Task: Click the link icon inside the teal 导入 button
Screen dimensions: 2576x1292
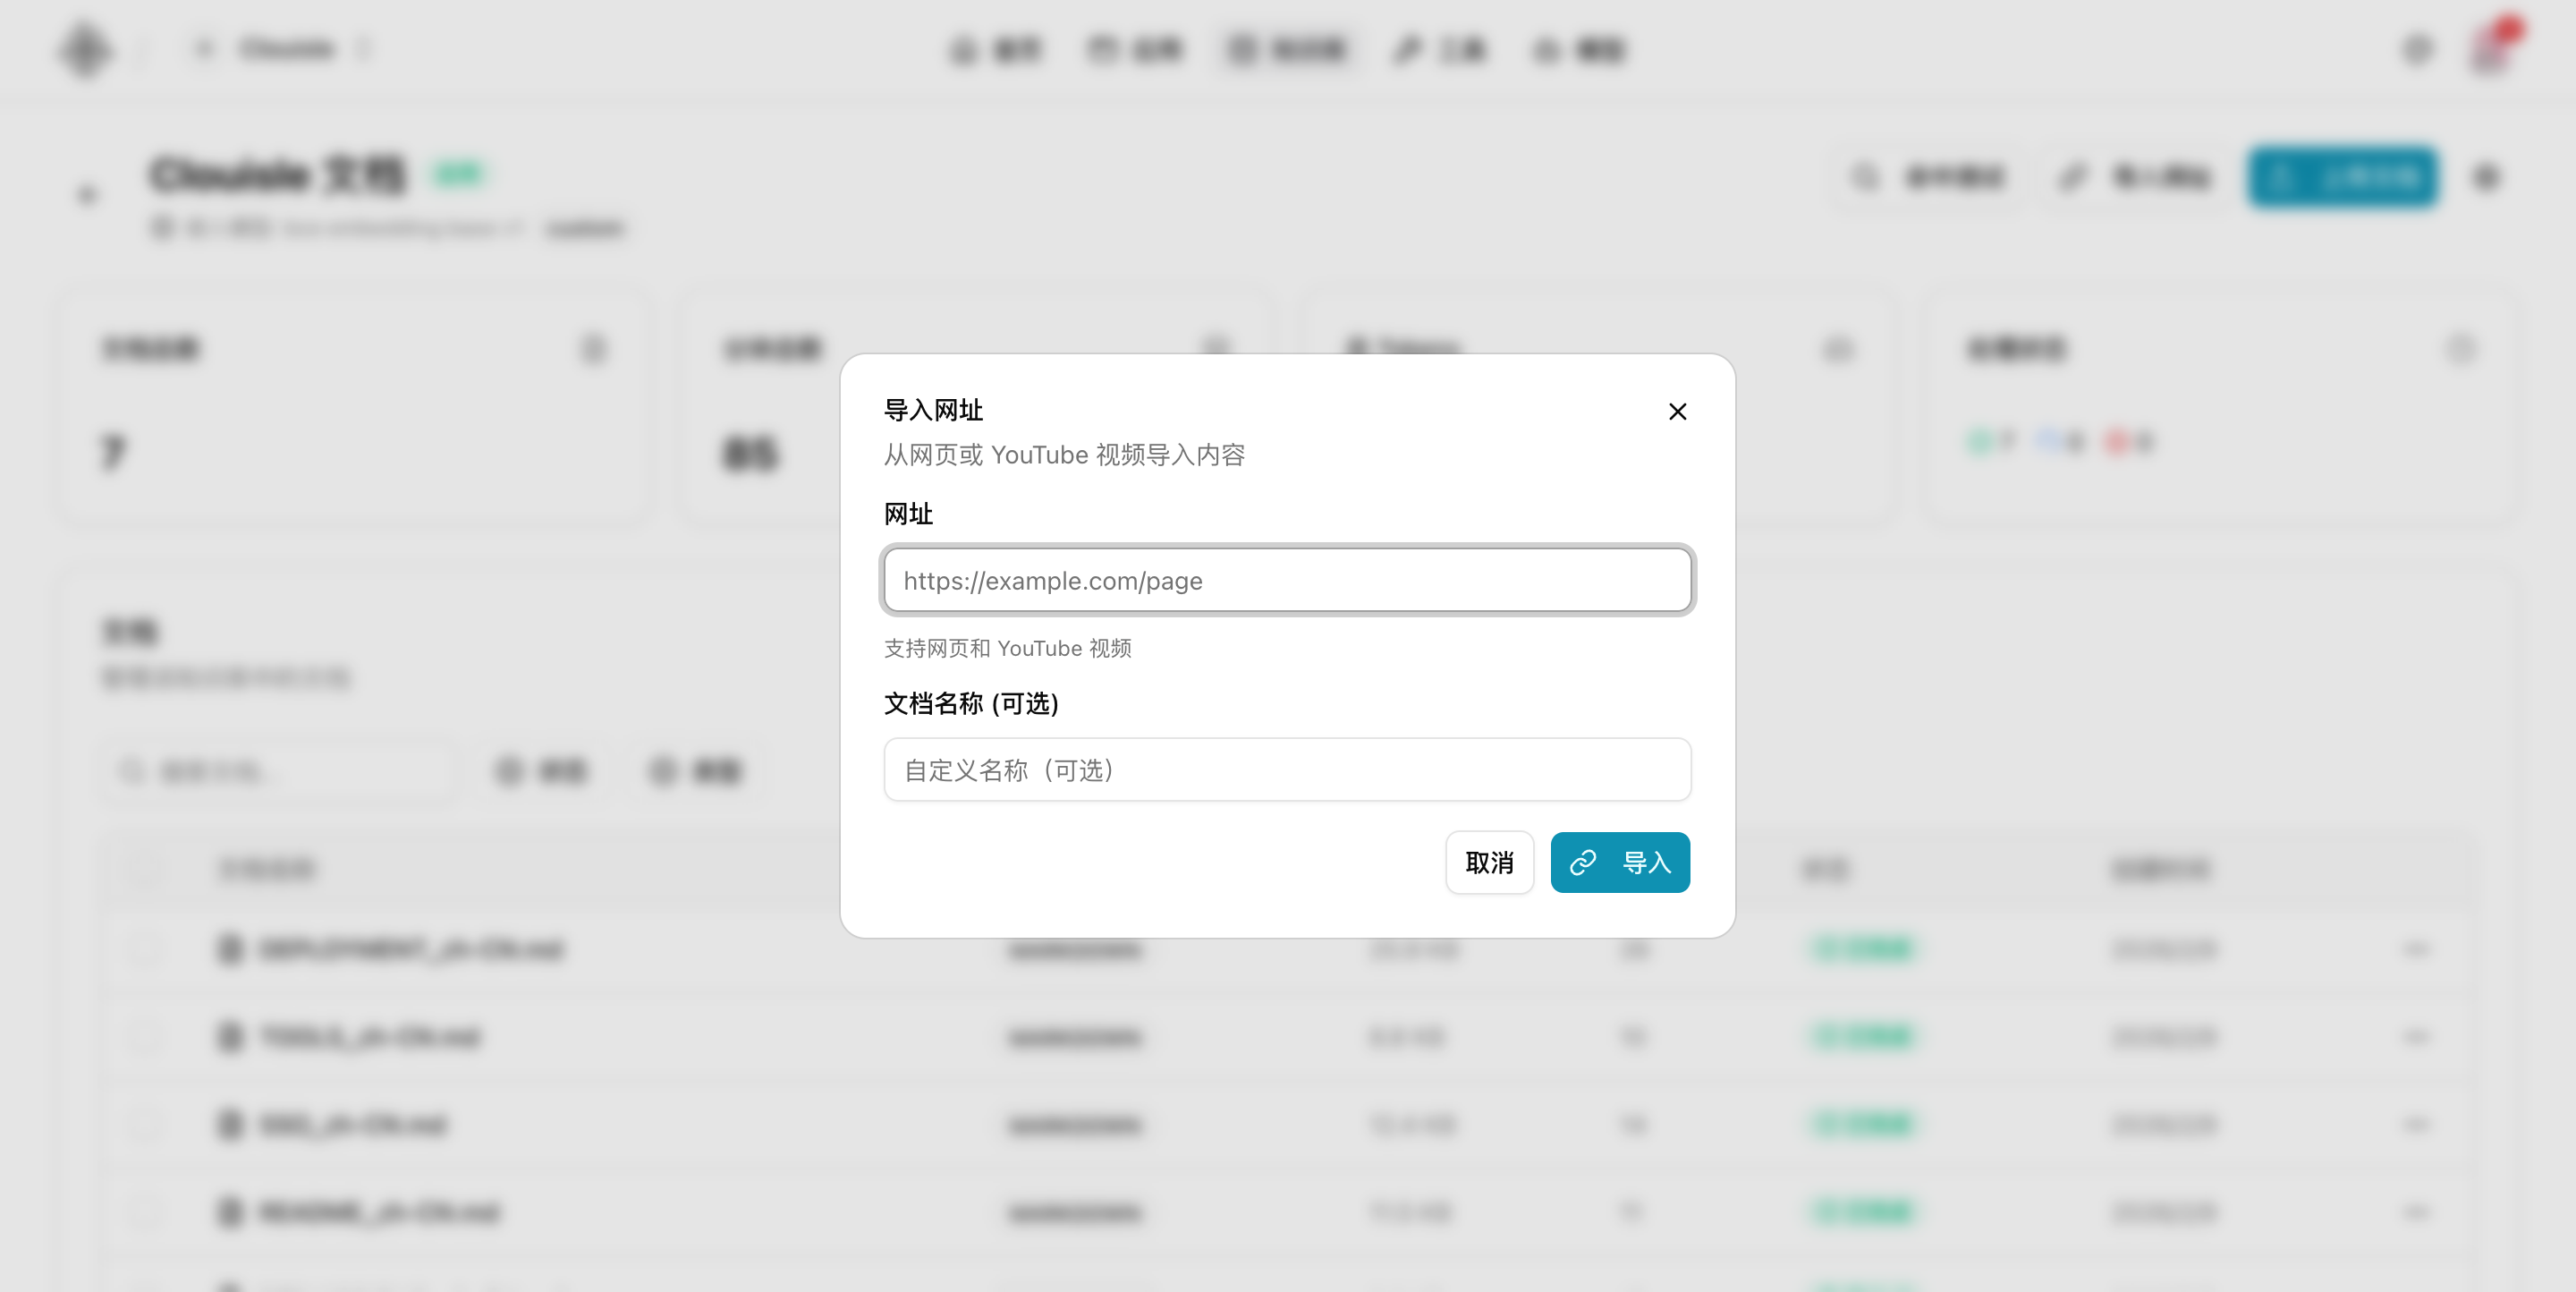Action: tap(1583, 862)
